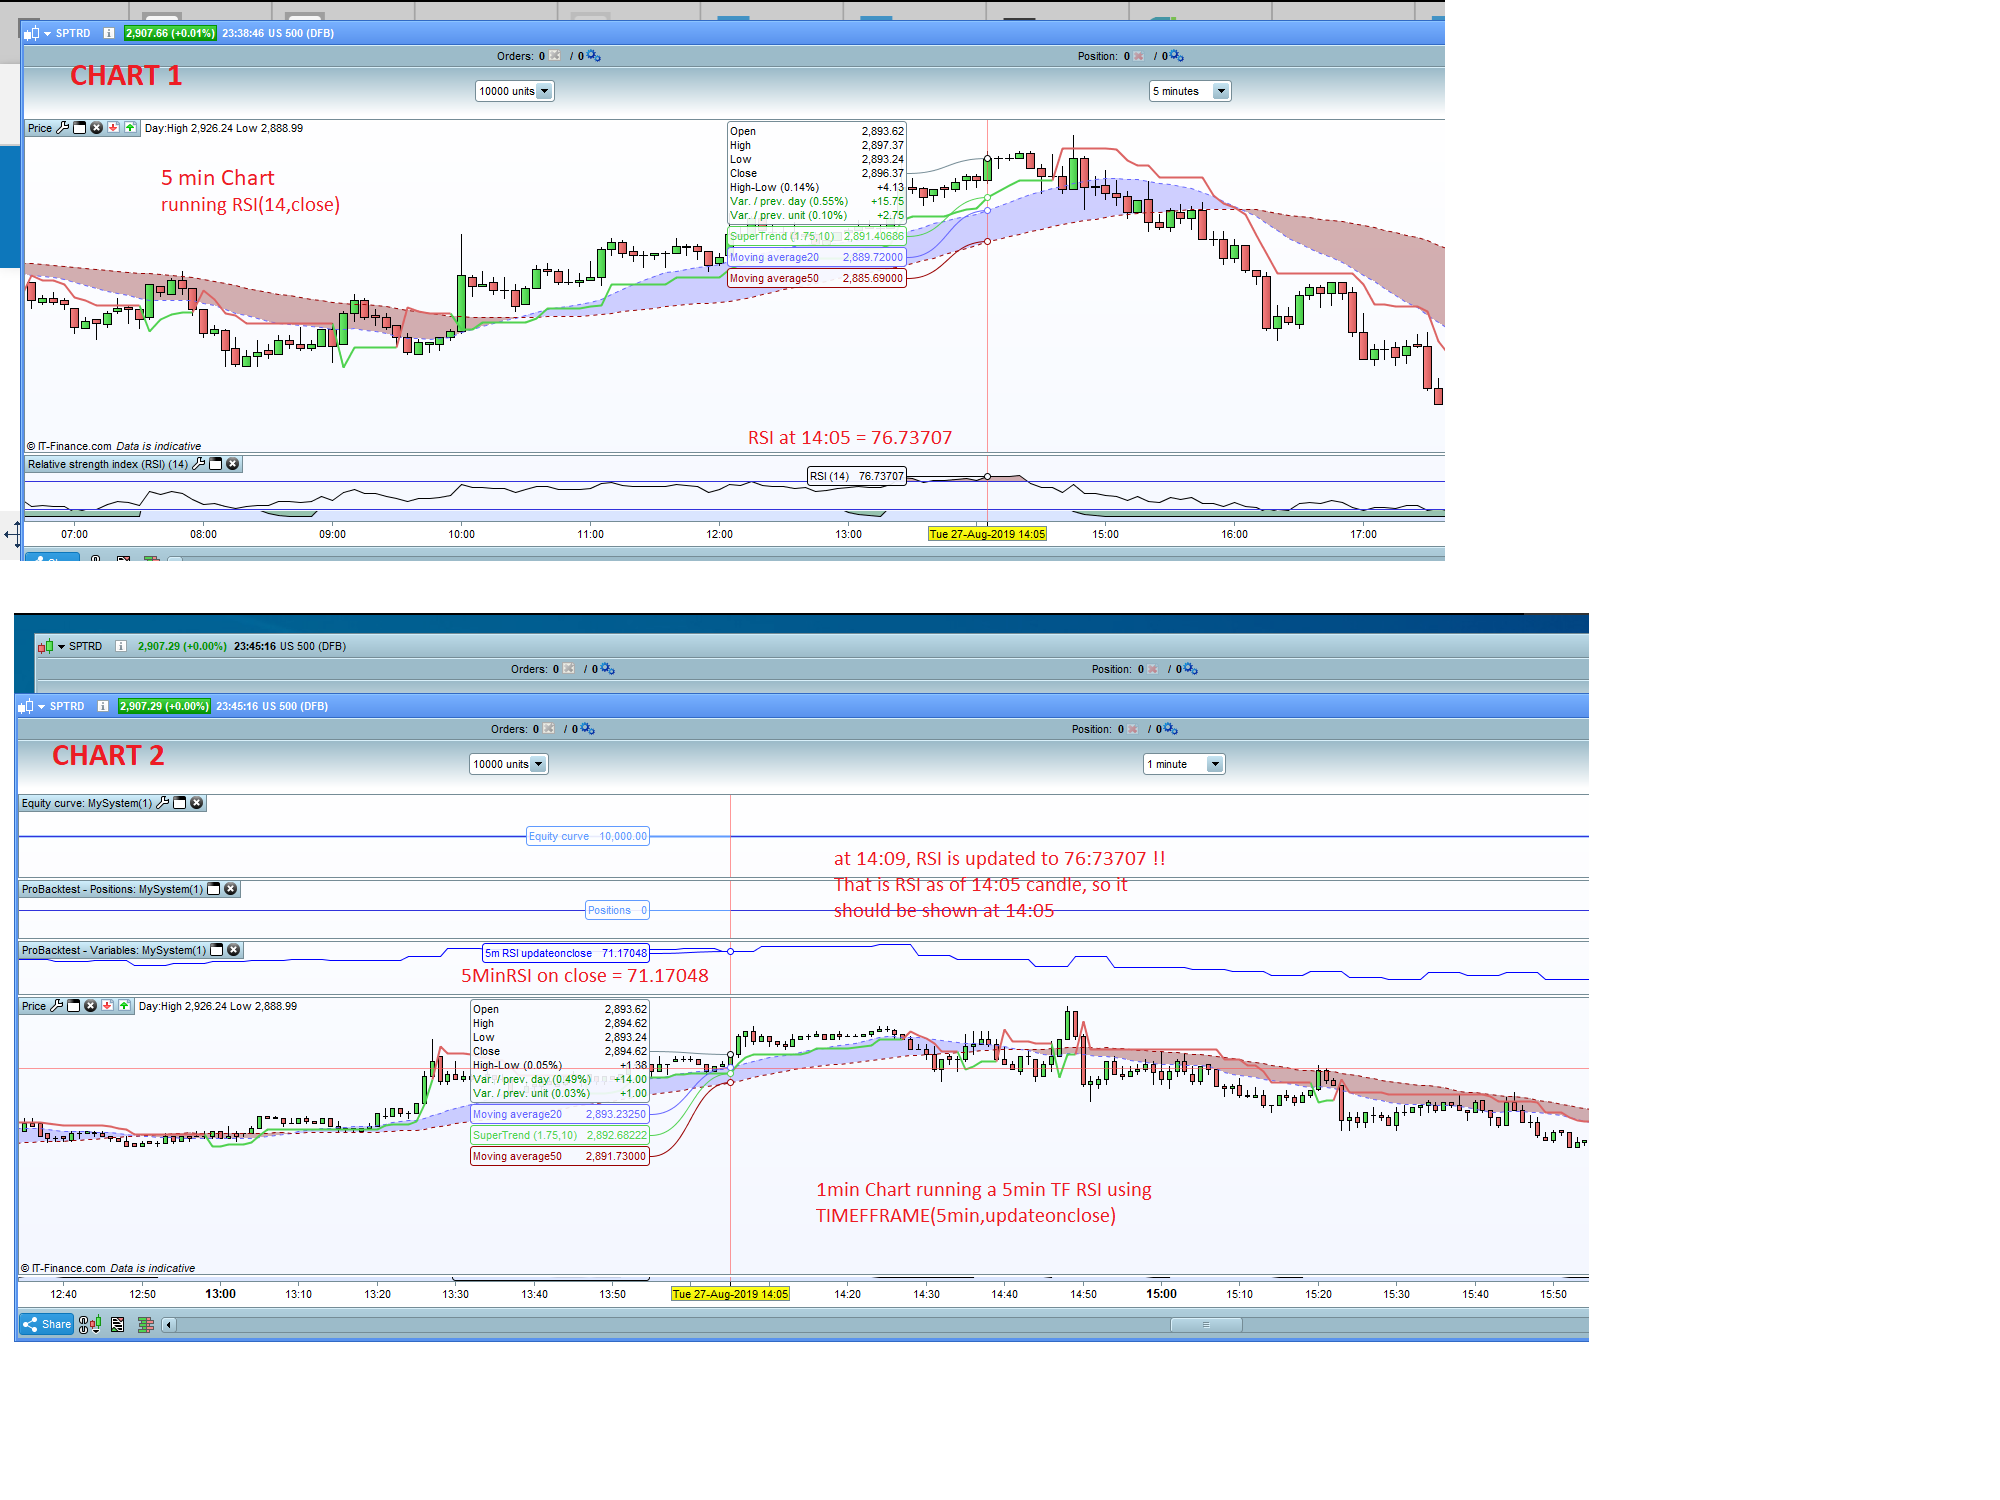Click the red down-arrow icon in Chart 2 Price panel
2000x1500 pixels.
click(x=107, y=1006)
